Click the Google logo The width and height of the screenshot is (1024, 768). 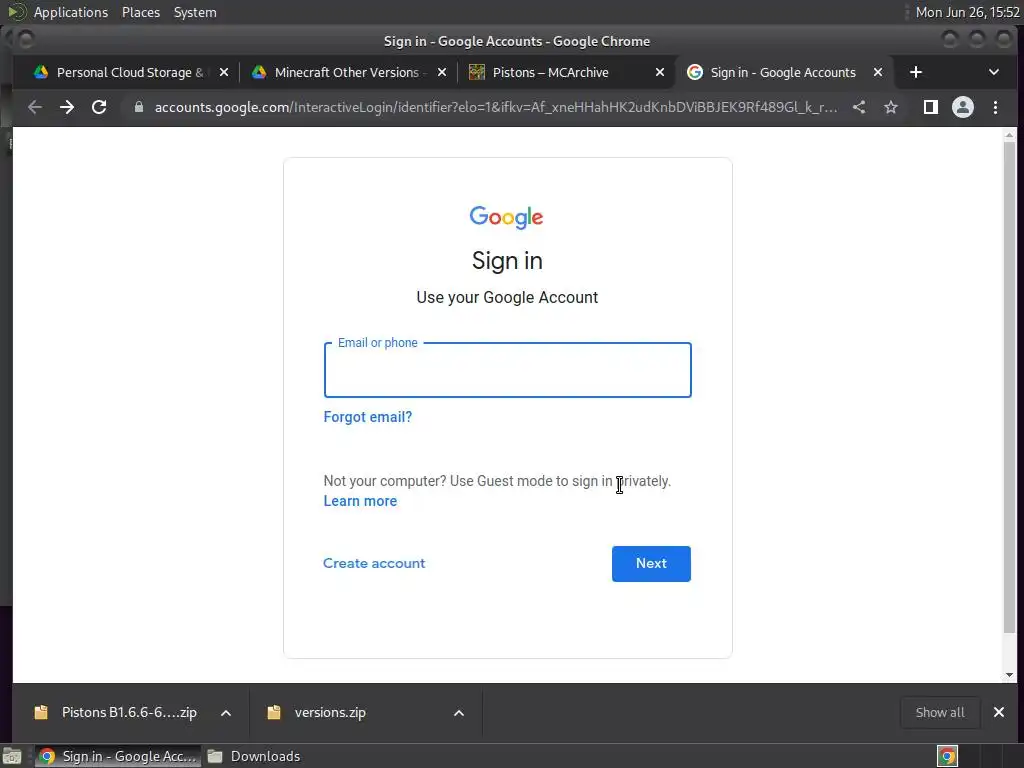tap(506, 217)
